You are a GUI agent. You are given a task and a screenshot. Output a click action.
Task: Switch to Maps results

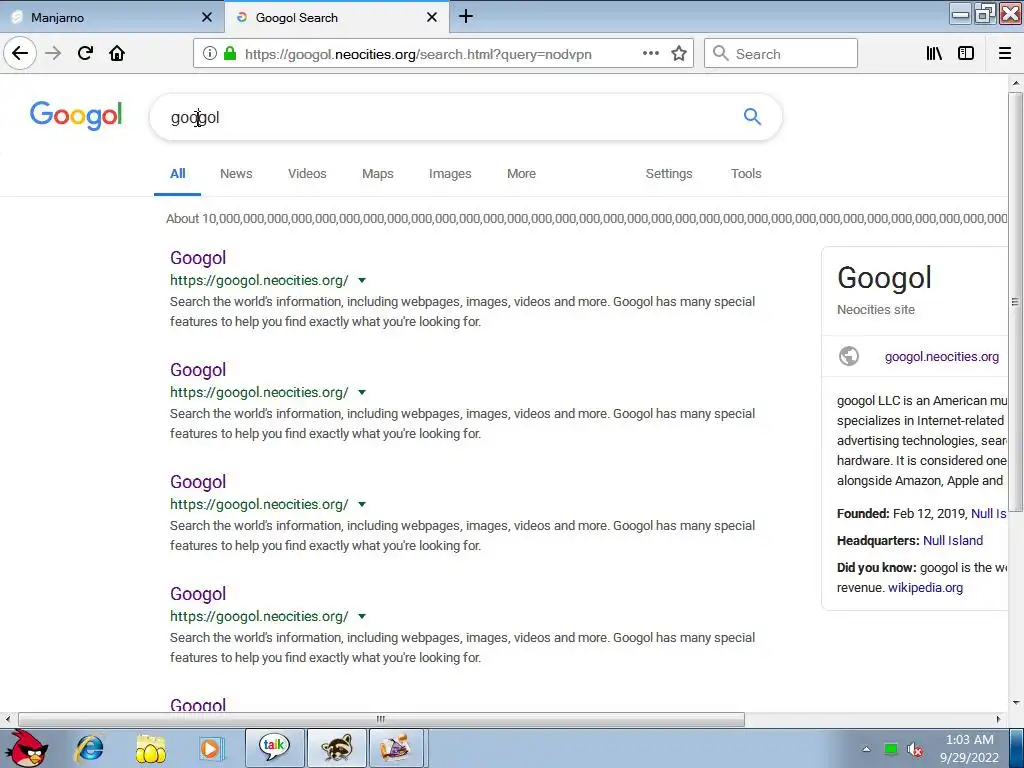377,174
